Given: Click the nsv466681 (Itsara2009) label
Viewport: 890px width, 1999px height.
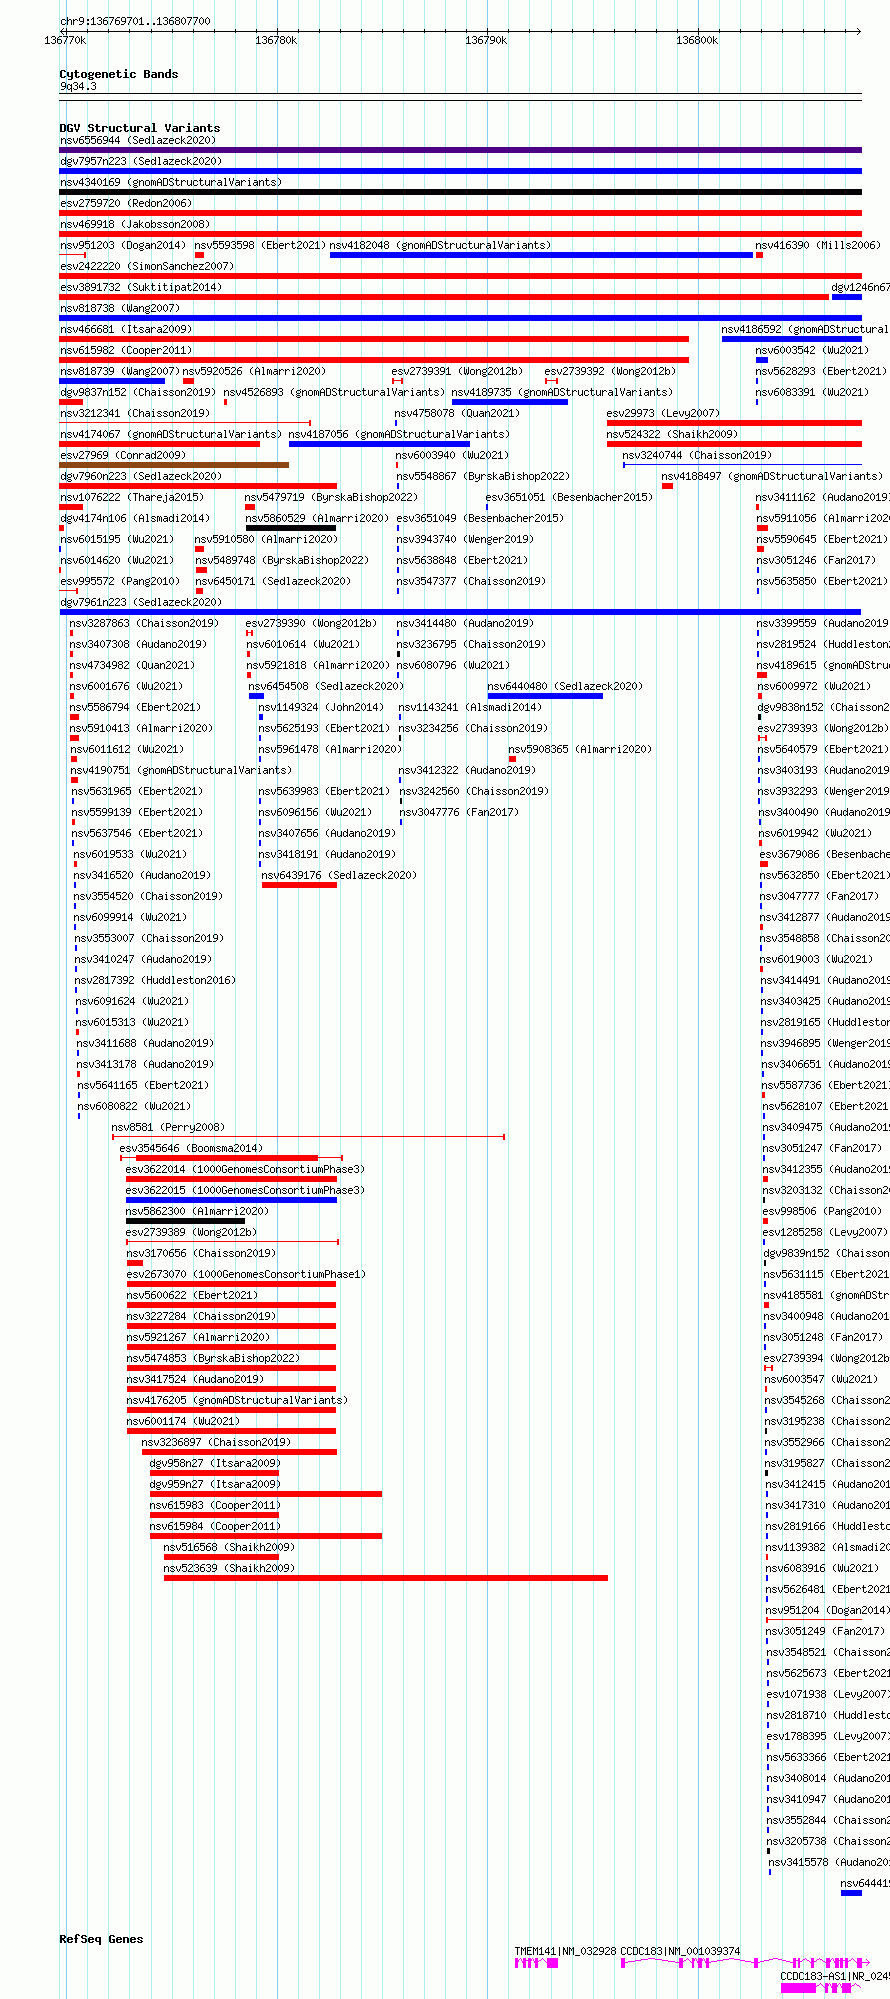Looking at the screenshot, I should pyautogui.click(x=126, y=329).
